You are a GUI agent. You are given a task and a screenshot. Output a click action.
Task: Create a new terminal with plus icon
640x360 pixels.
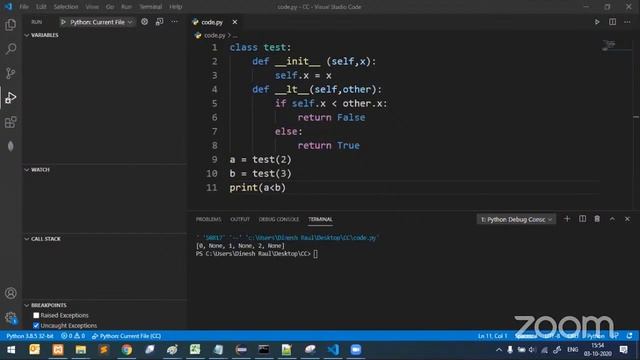coord(567,219)
